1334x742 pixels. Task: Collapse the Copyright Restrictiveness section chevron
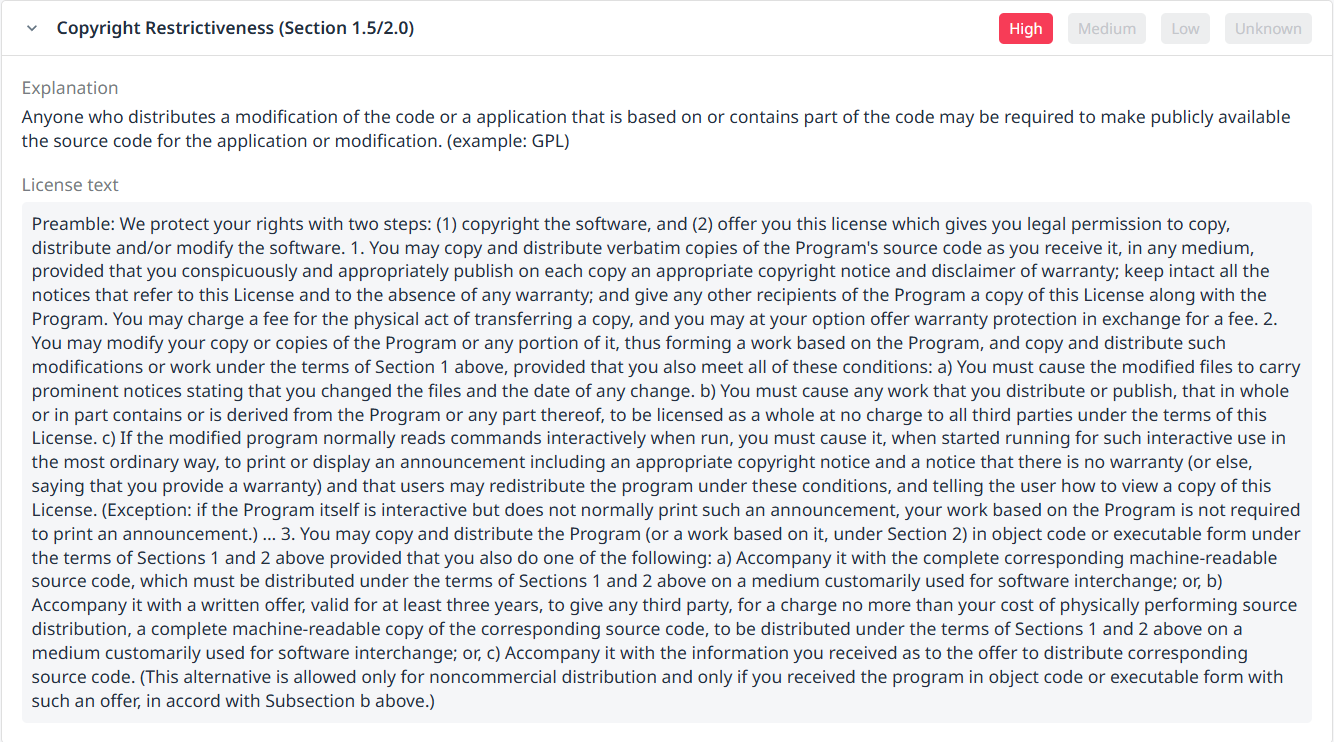[x=32, y=28]
